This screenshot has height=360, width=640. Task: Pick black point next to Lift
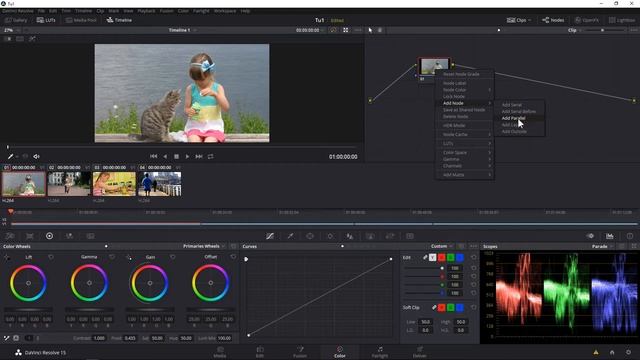point(7,257)
